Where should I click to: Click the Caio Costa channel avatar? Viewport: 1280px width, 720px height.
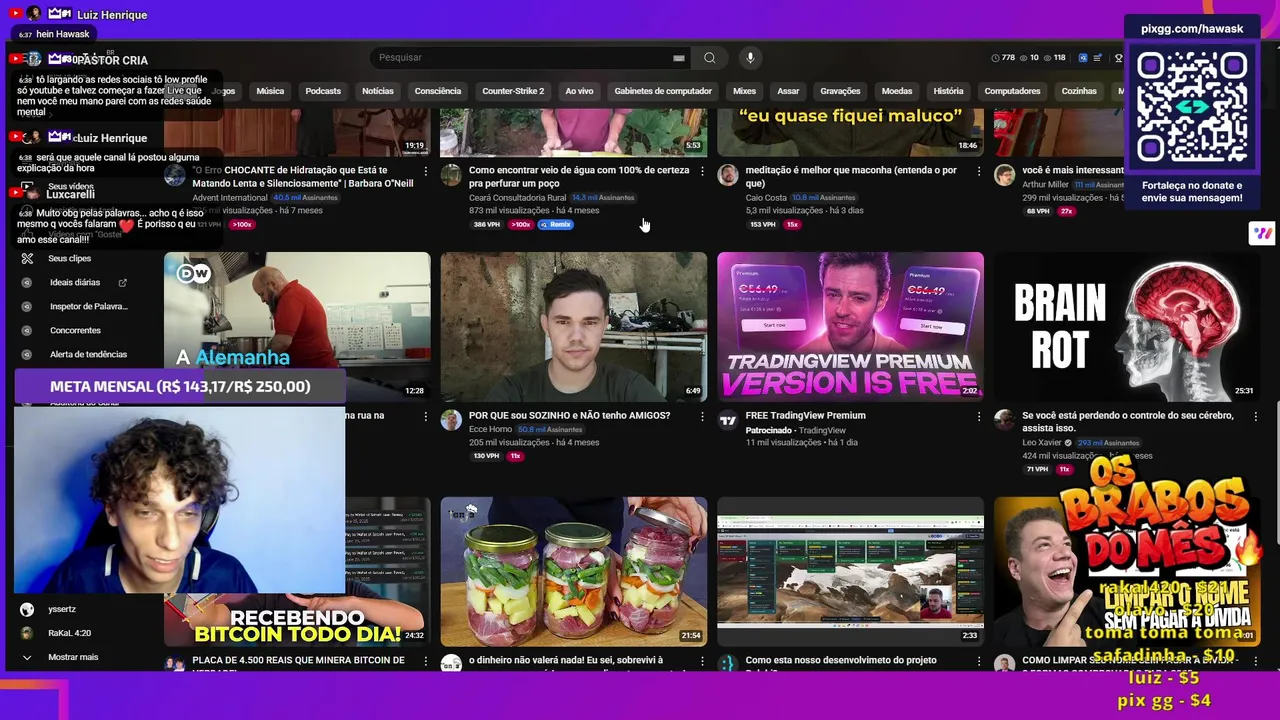[728, 175]
